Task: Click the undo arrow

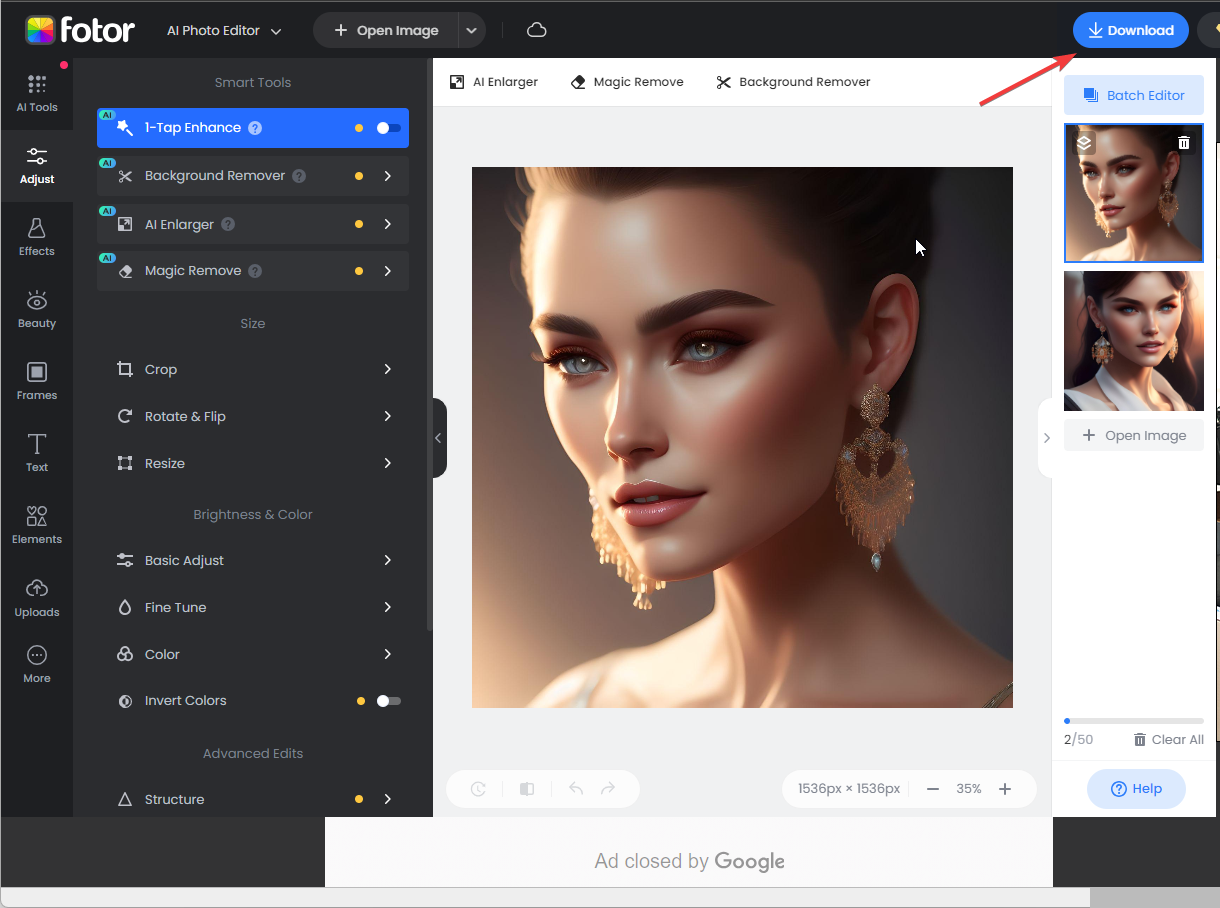Action: (x=576, y=789)
